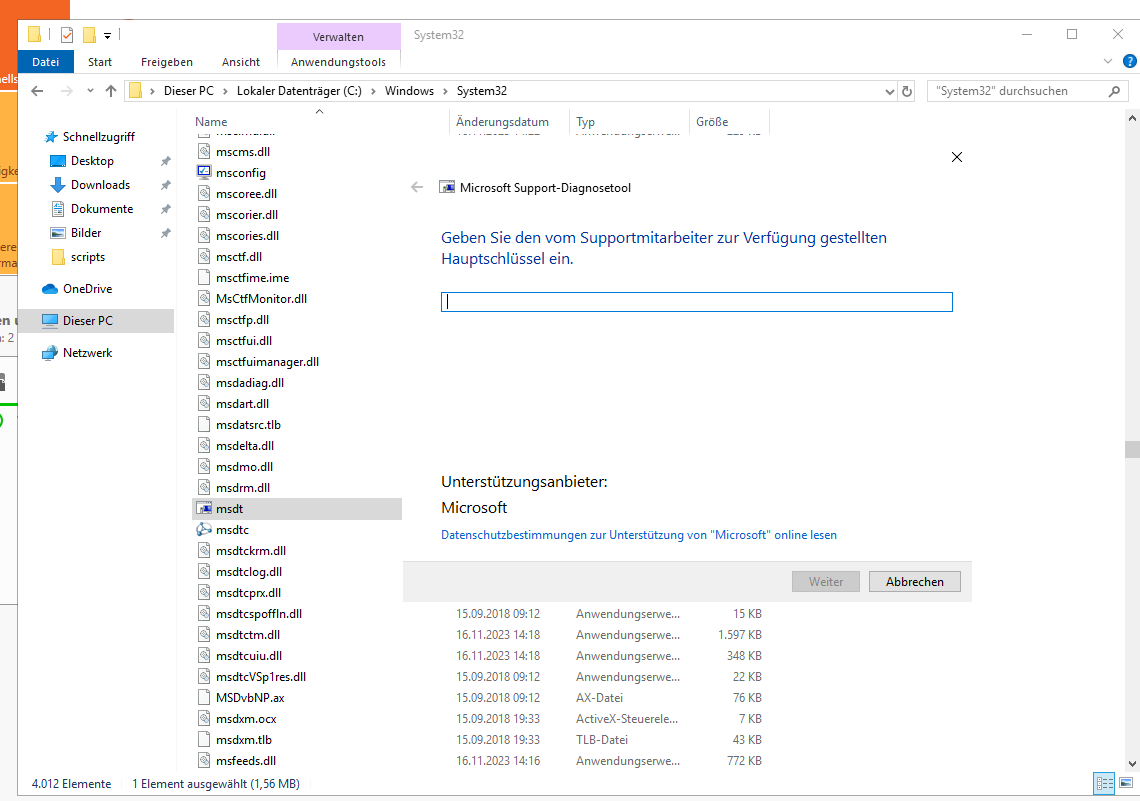
Task: Open the Datei menu
Action: (46, 62)
